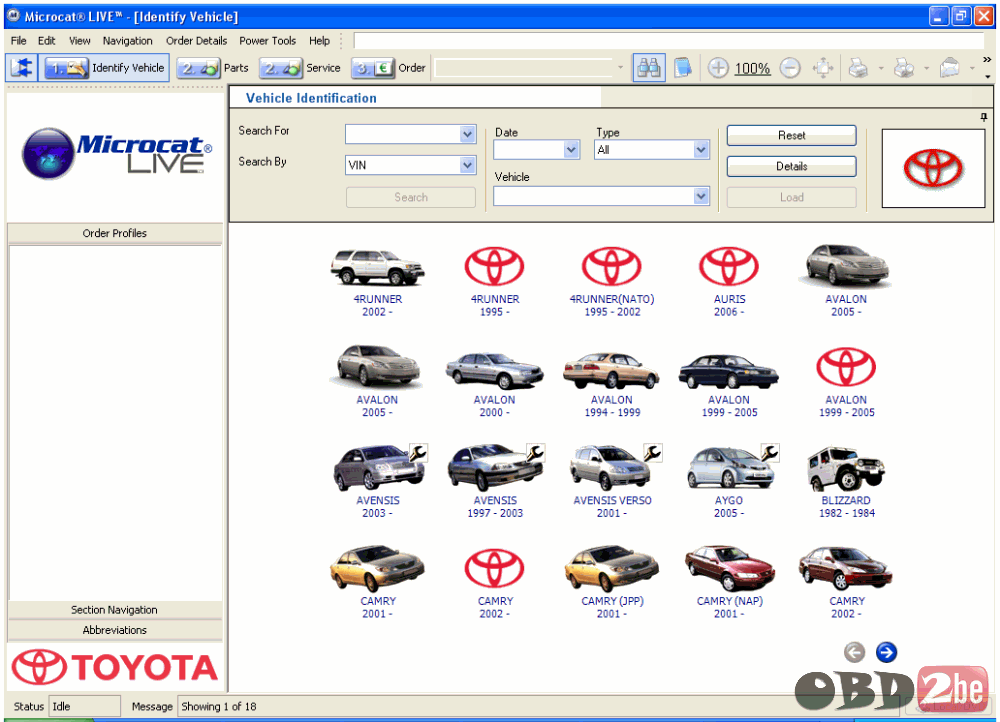Click the Reset button
This screenshot has height=722, width=1000.
791,135
